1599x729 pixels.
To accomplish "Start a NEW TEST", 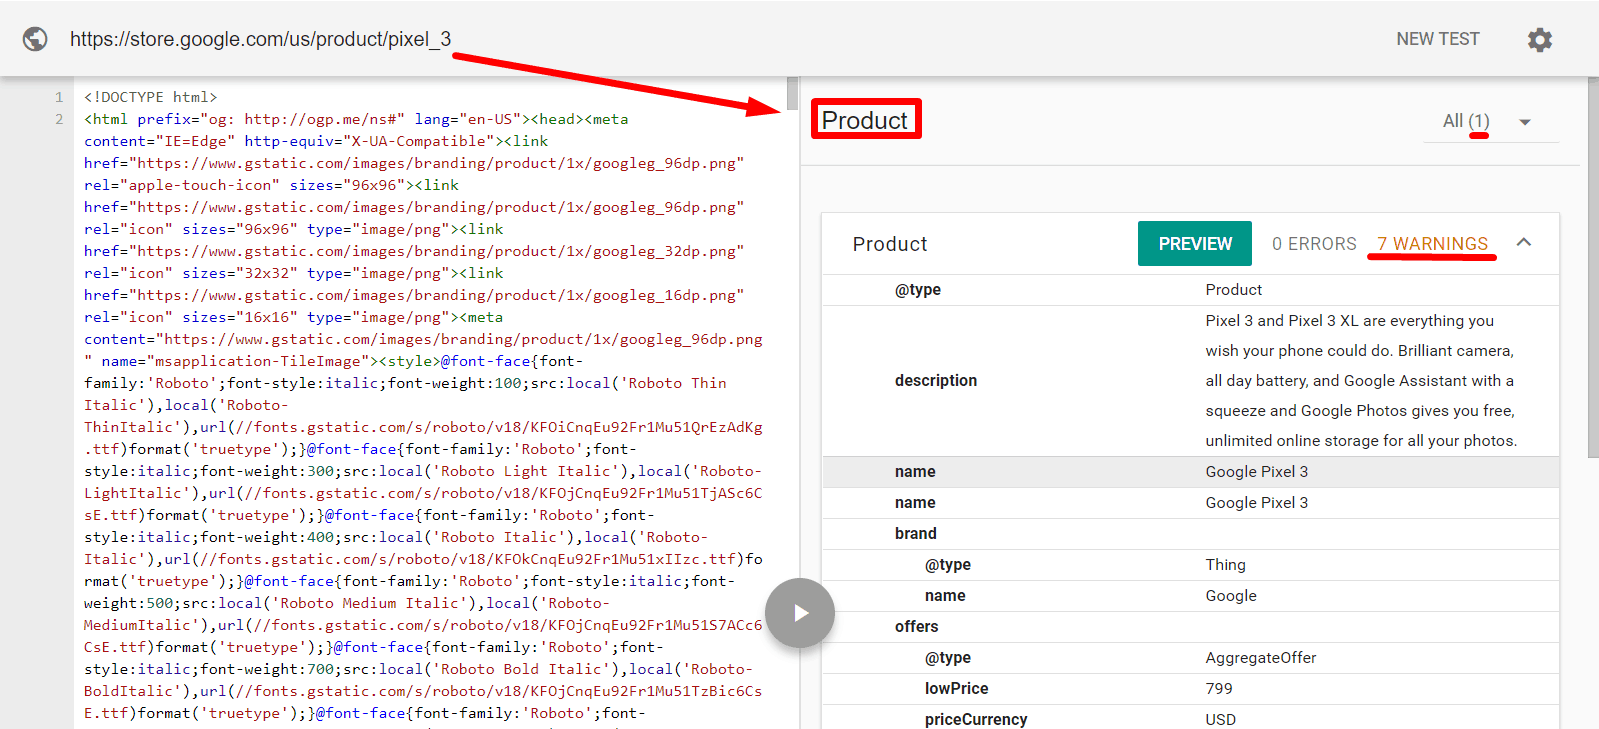I will [1437, 39].
